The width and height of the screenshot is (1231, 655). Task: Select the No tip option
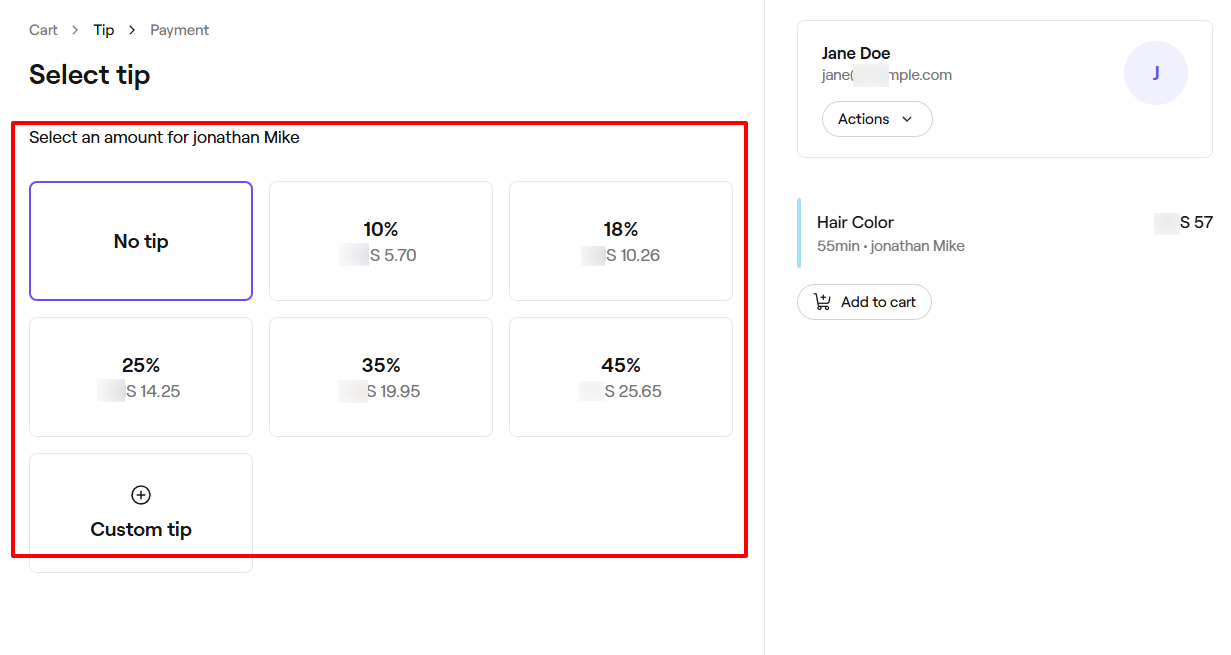(x=141, y=241)
